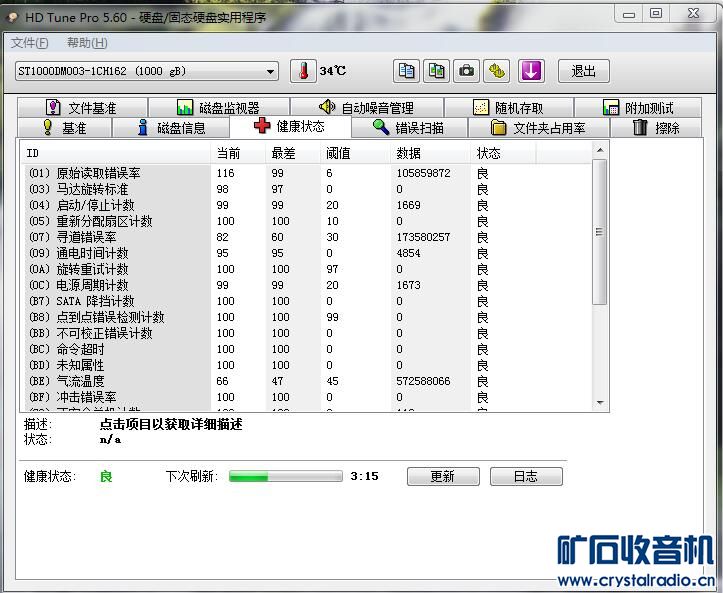Click the camera save screenshot icon
Screen dimensions: 723x593
[x=466, y=71]
